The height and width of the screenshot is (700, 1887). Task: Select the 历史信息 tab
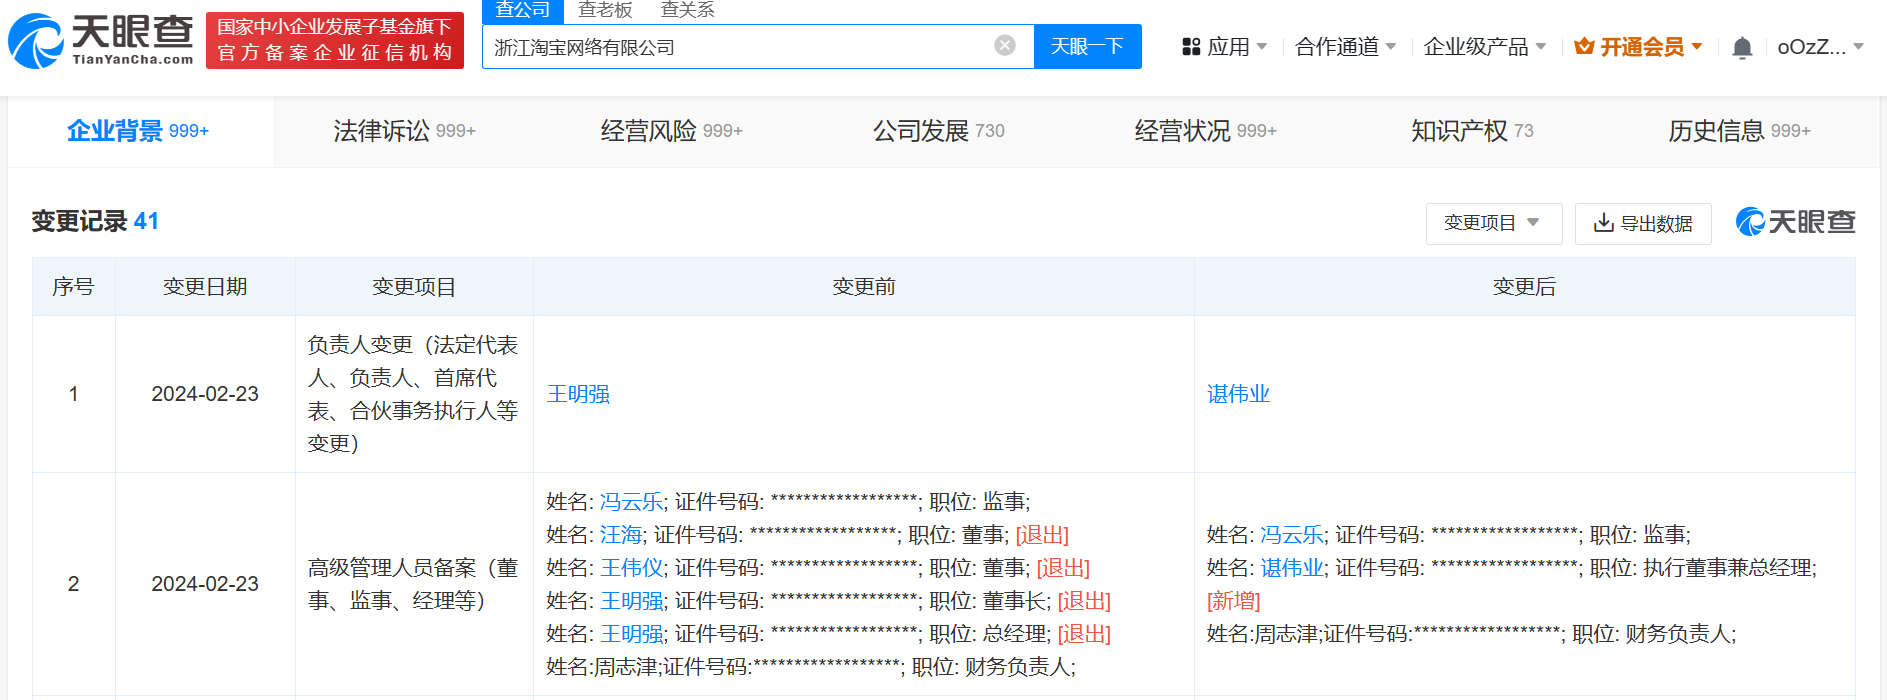click(1740, 131)
